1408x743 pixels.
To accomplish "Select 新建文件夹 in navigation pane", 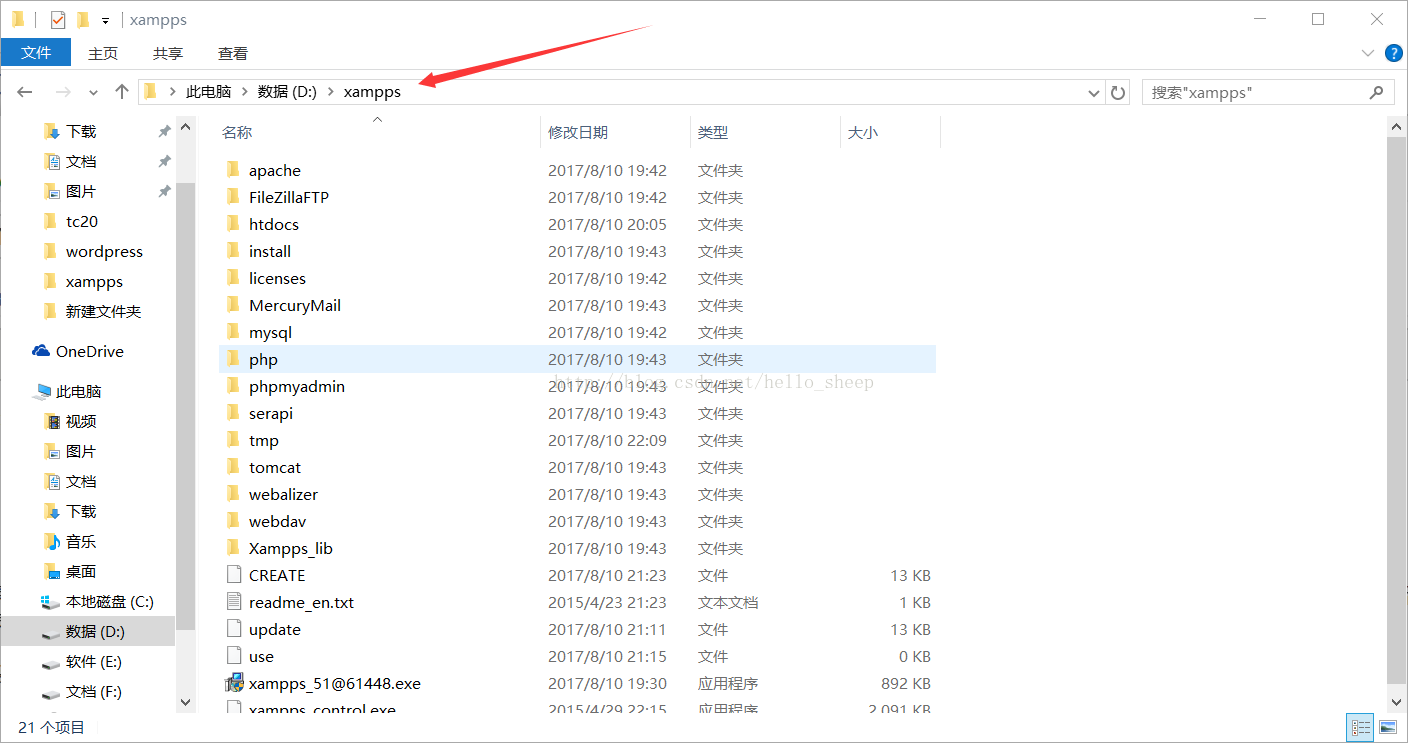I will coord(104,311).
